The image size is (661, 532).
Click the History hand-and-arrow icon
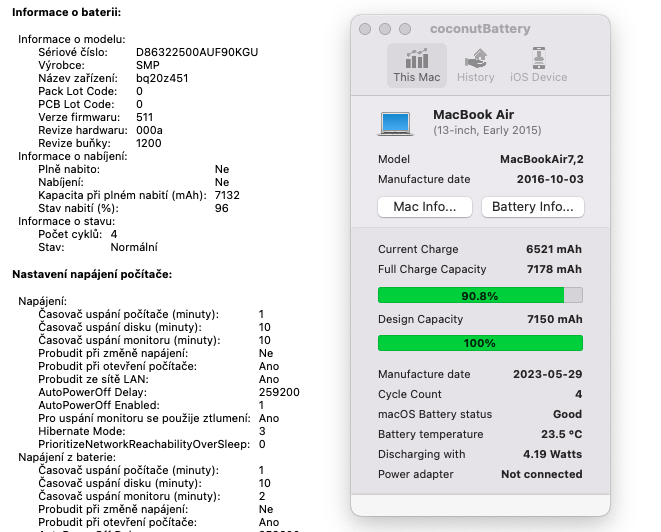[x=476, y=58]
